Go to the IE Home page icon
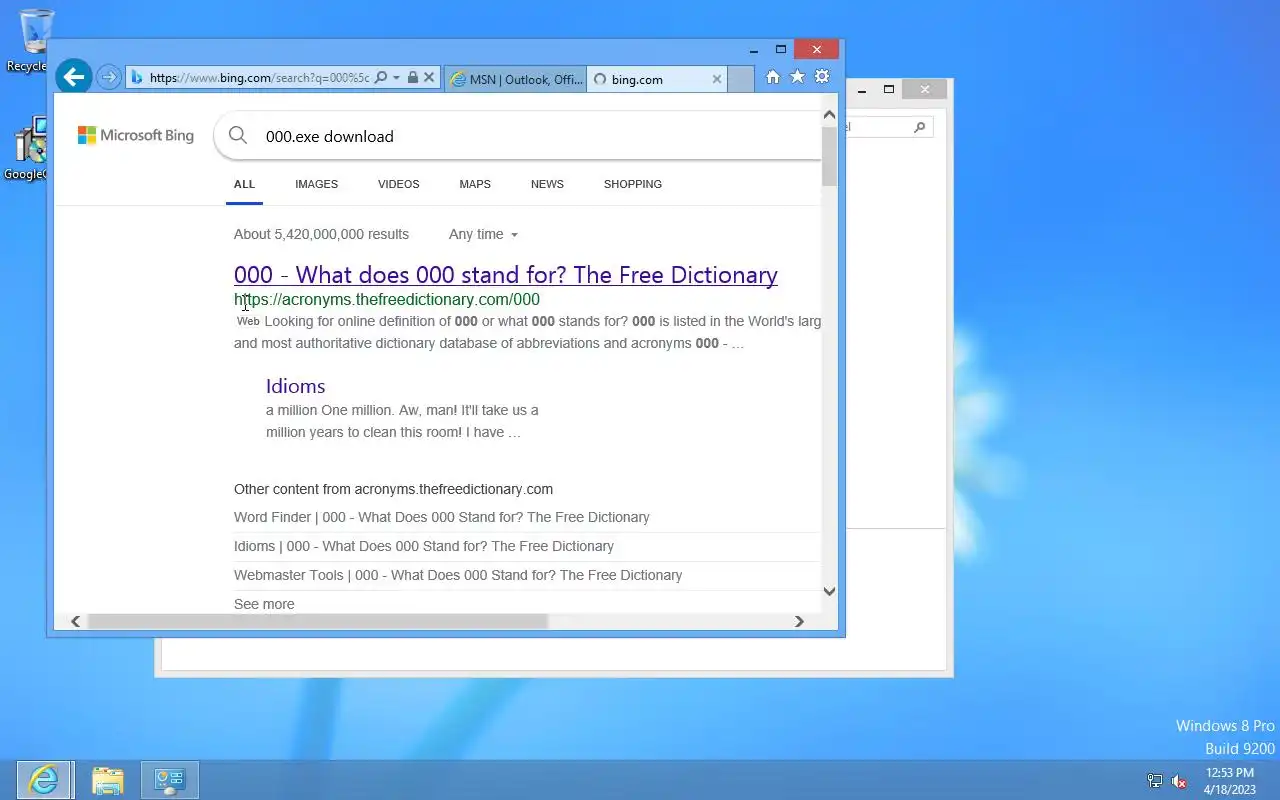The image size is (1280, 800). pyautogui.click(x=772, y=77)
